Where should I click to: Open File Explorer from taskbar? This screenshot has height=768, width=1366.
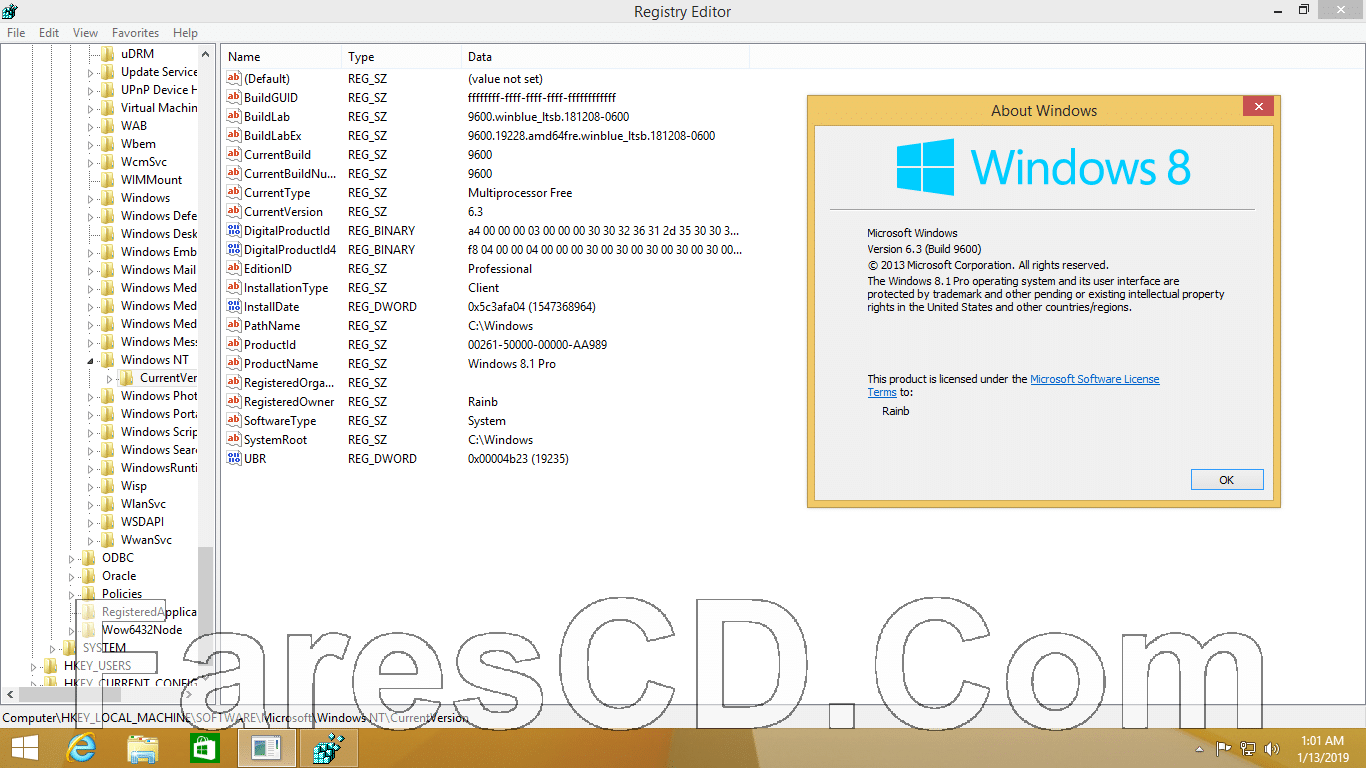point(143,748)
